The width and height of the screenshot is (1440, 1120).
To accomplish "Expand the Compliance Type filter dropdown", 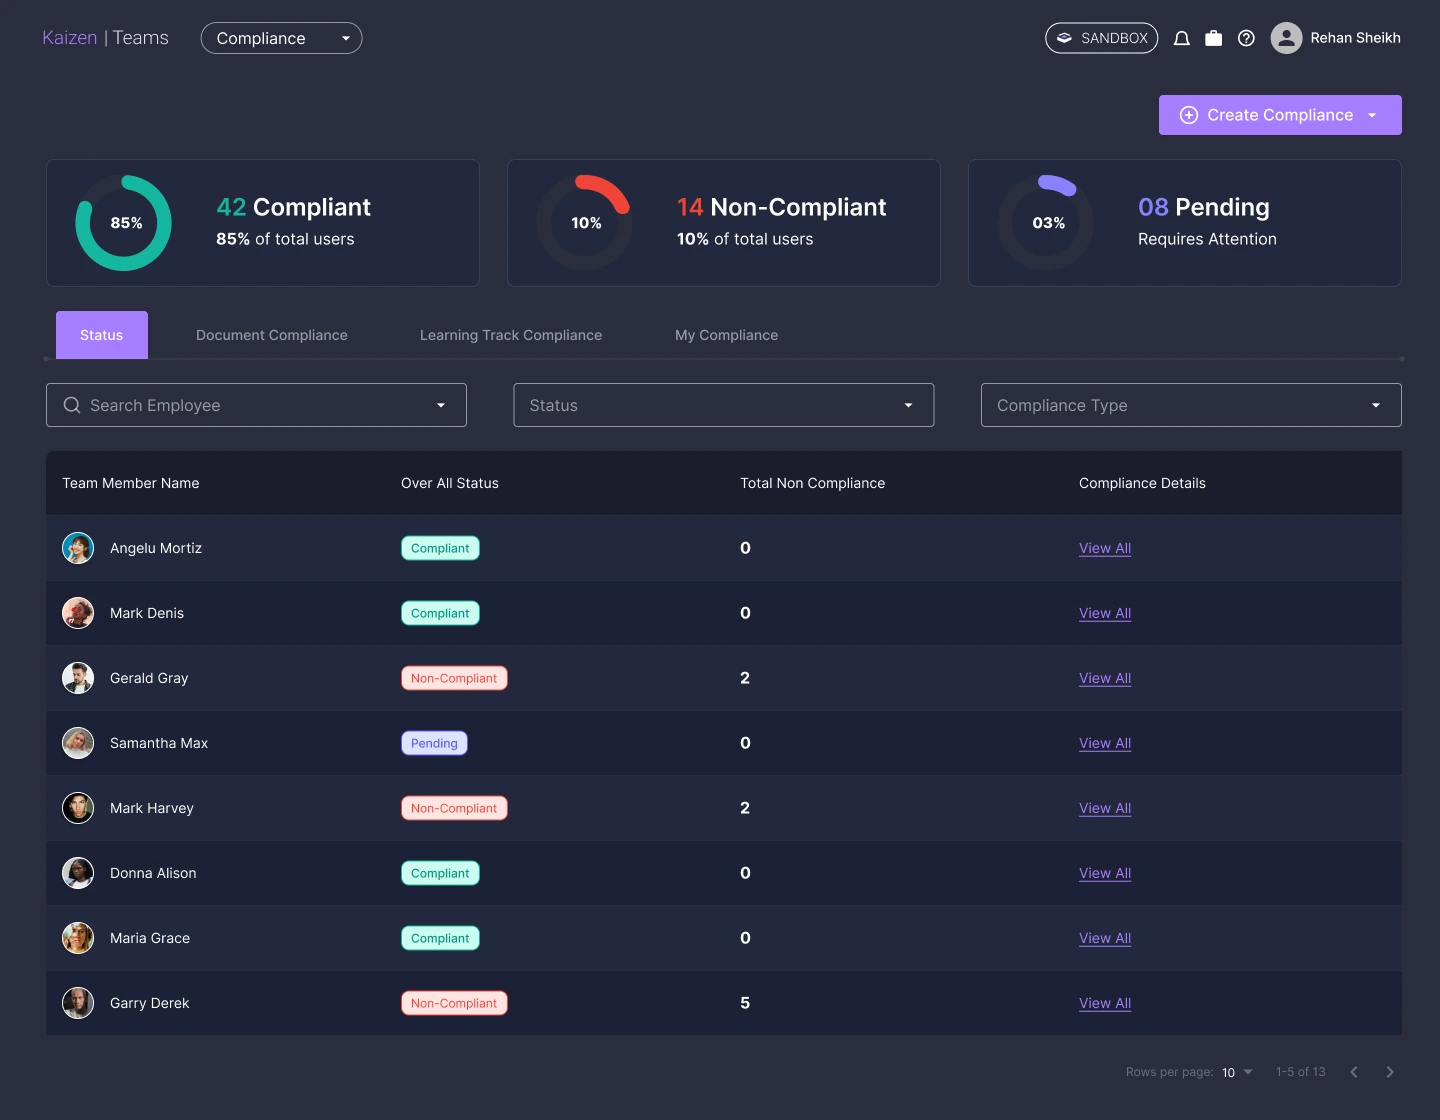I will tap(1190, 405).
